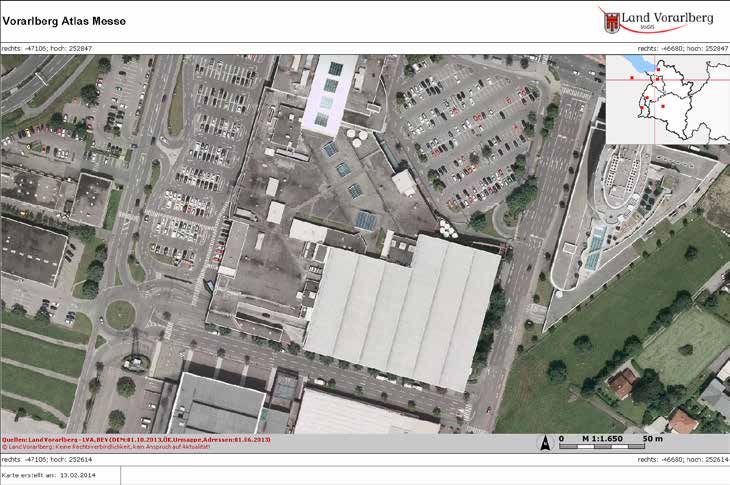Screen dimensions: 730x485
Task: Click the roundabout on the map
Action: [121, 315]
